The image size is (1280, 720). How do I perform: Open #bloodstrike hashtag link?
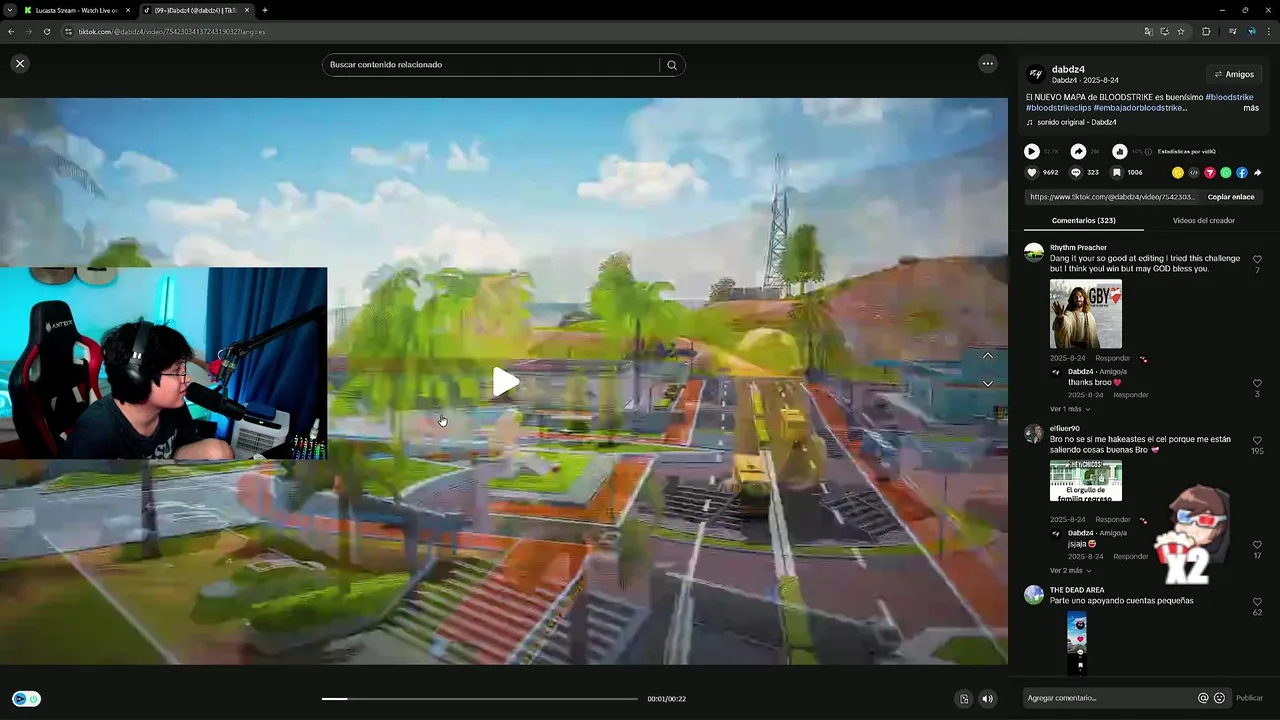[x=1229, y=97]
